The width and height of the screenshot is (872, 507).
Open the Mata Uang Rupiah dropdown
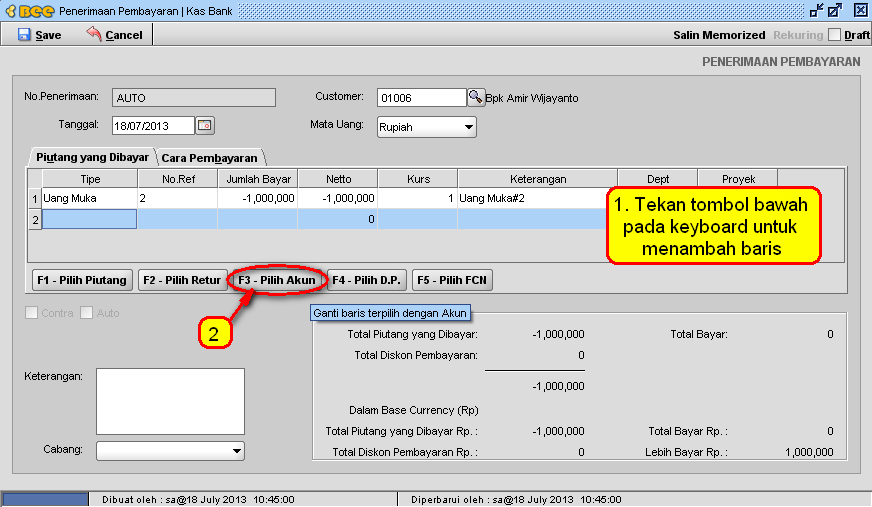427,127
